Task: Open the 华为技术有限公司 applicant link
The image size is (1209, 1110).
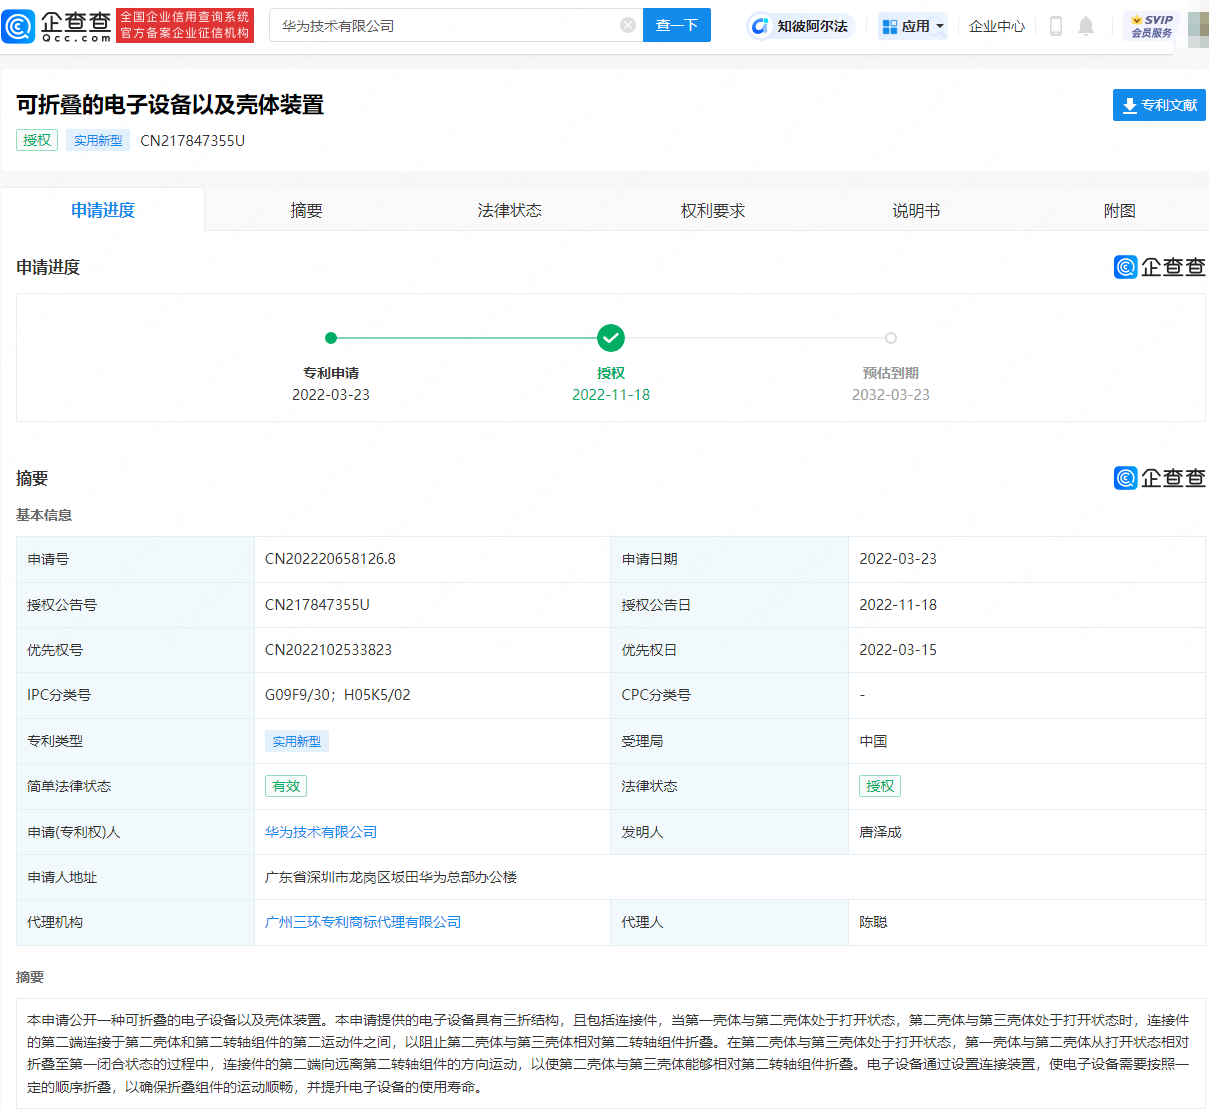Action: click(321, 832)
